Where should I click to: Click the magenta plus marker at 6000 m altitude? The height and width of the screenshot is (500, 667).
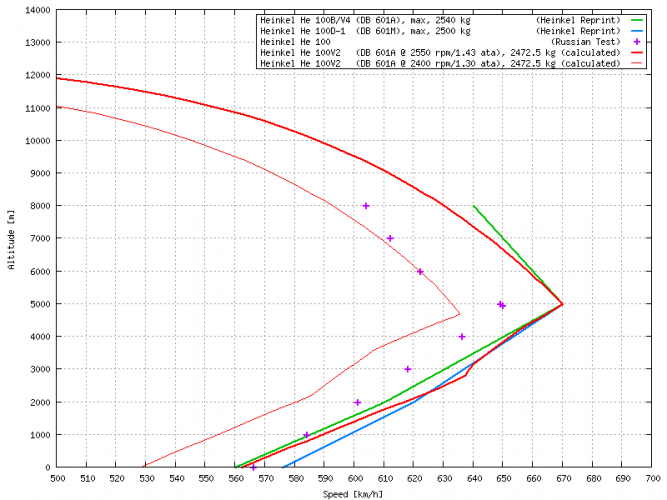420,272
